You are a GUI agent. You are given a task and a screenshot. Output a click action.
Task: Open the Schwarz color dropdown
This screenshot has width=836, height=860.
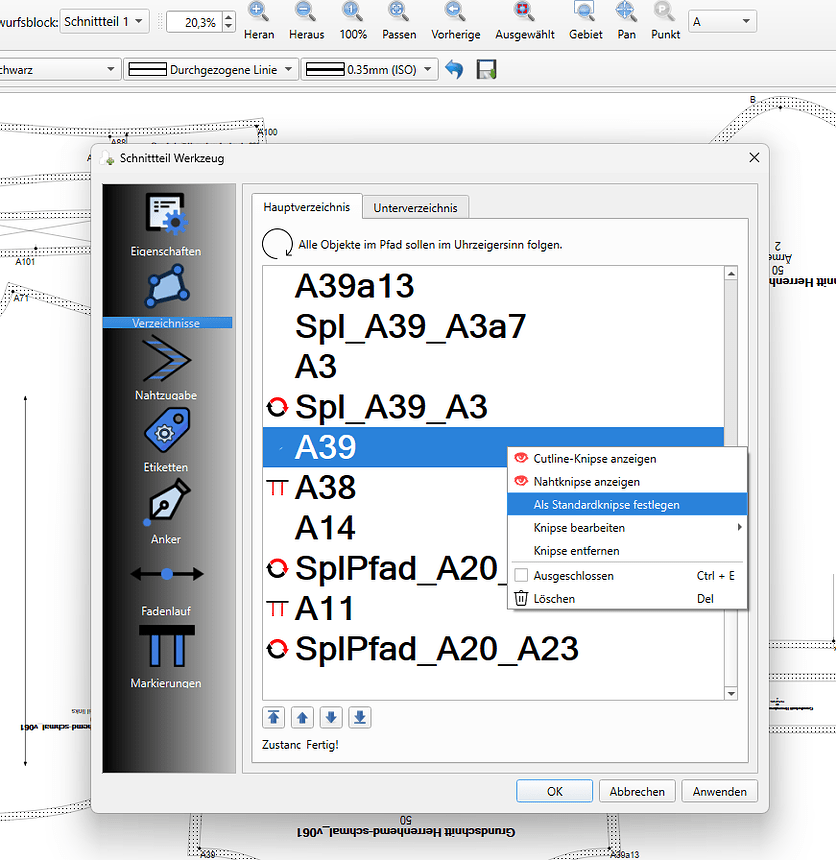coord(58,70)
